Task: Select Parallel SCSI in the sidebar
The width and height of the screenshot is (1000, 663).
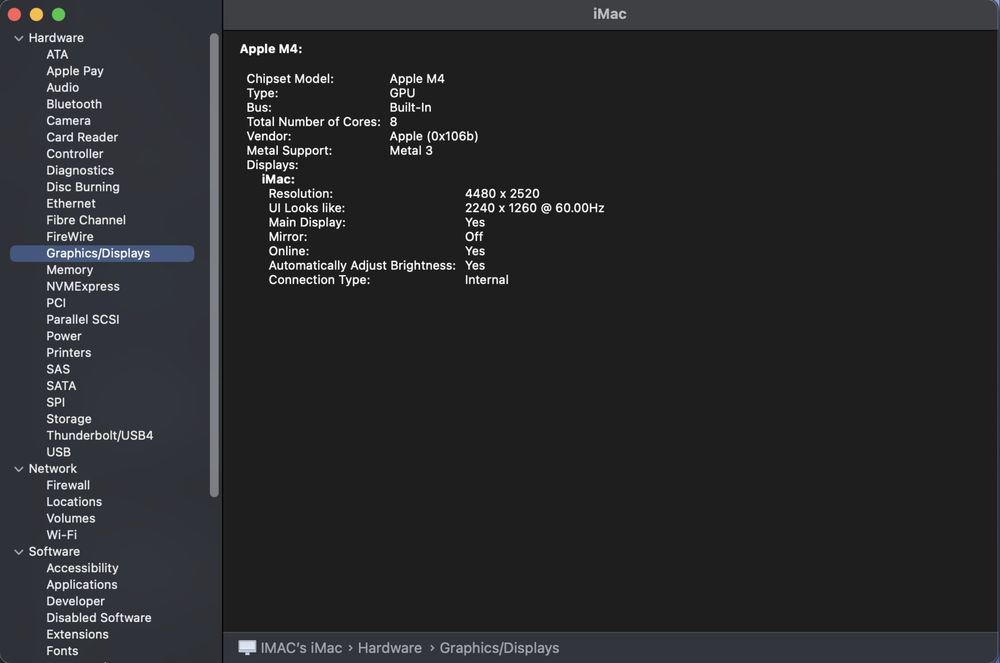Action: click(83, 320)
